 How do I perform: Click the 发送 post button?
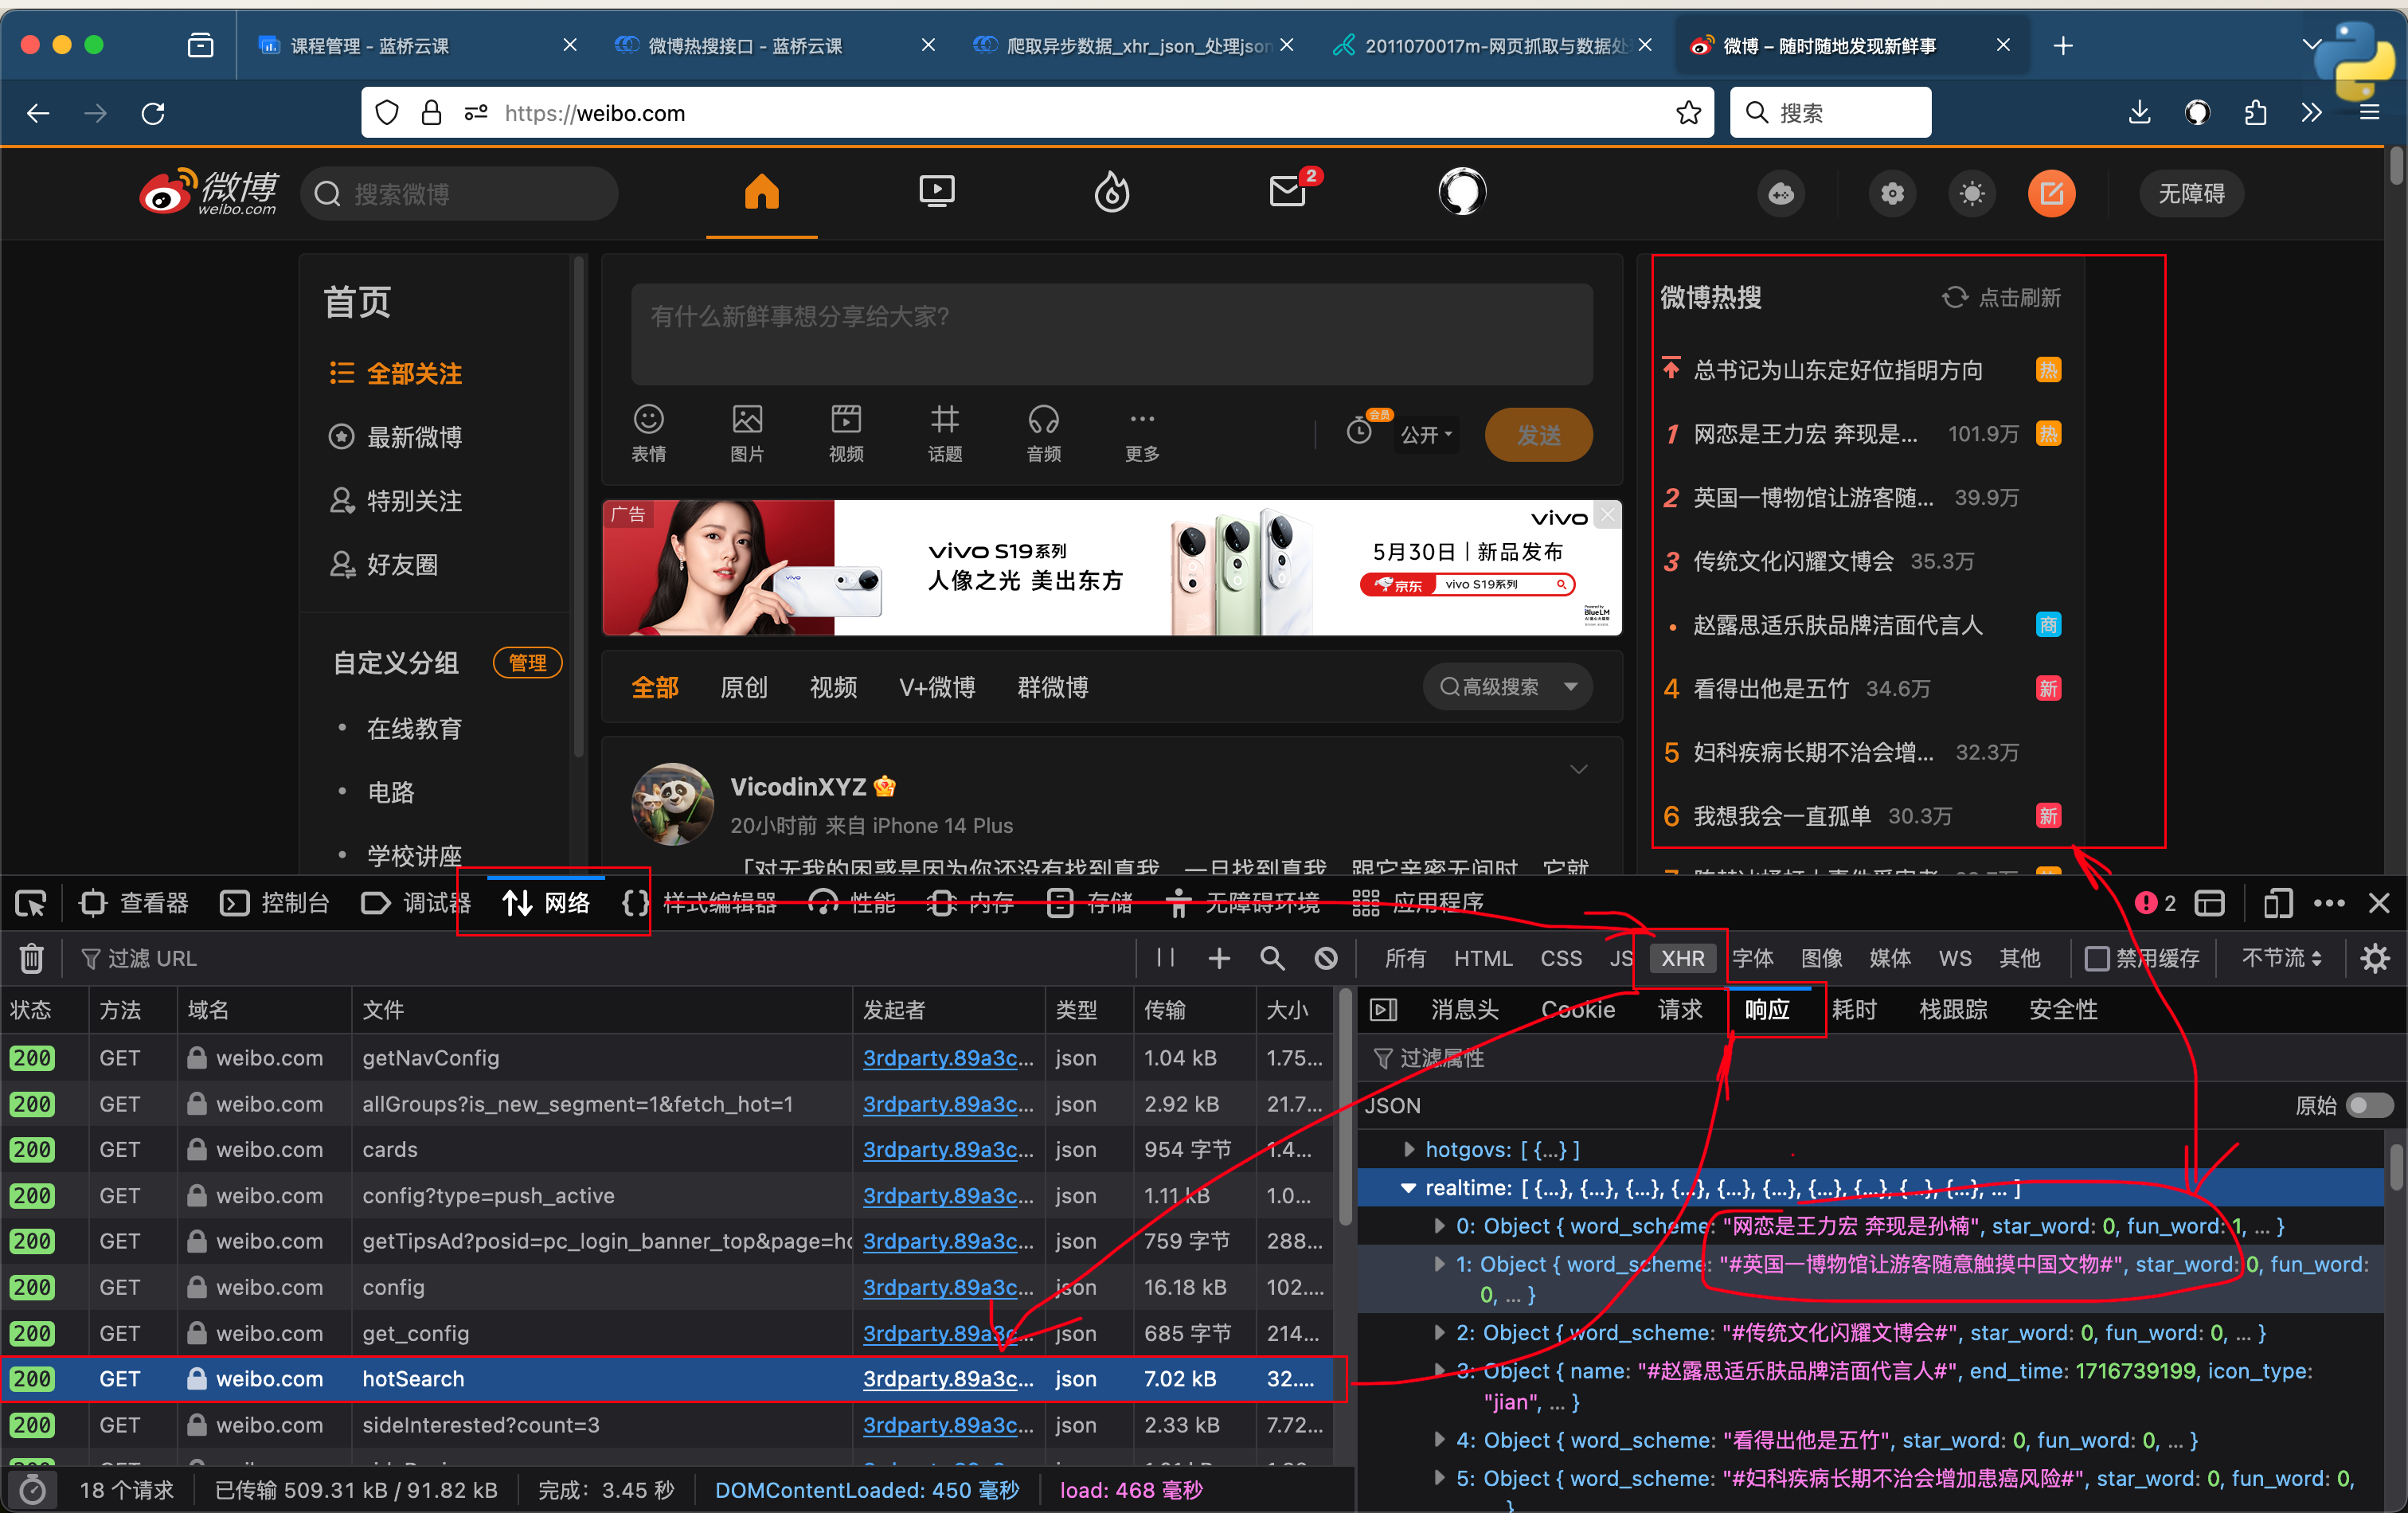pyautogui.click(x=1538, y=434)
